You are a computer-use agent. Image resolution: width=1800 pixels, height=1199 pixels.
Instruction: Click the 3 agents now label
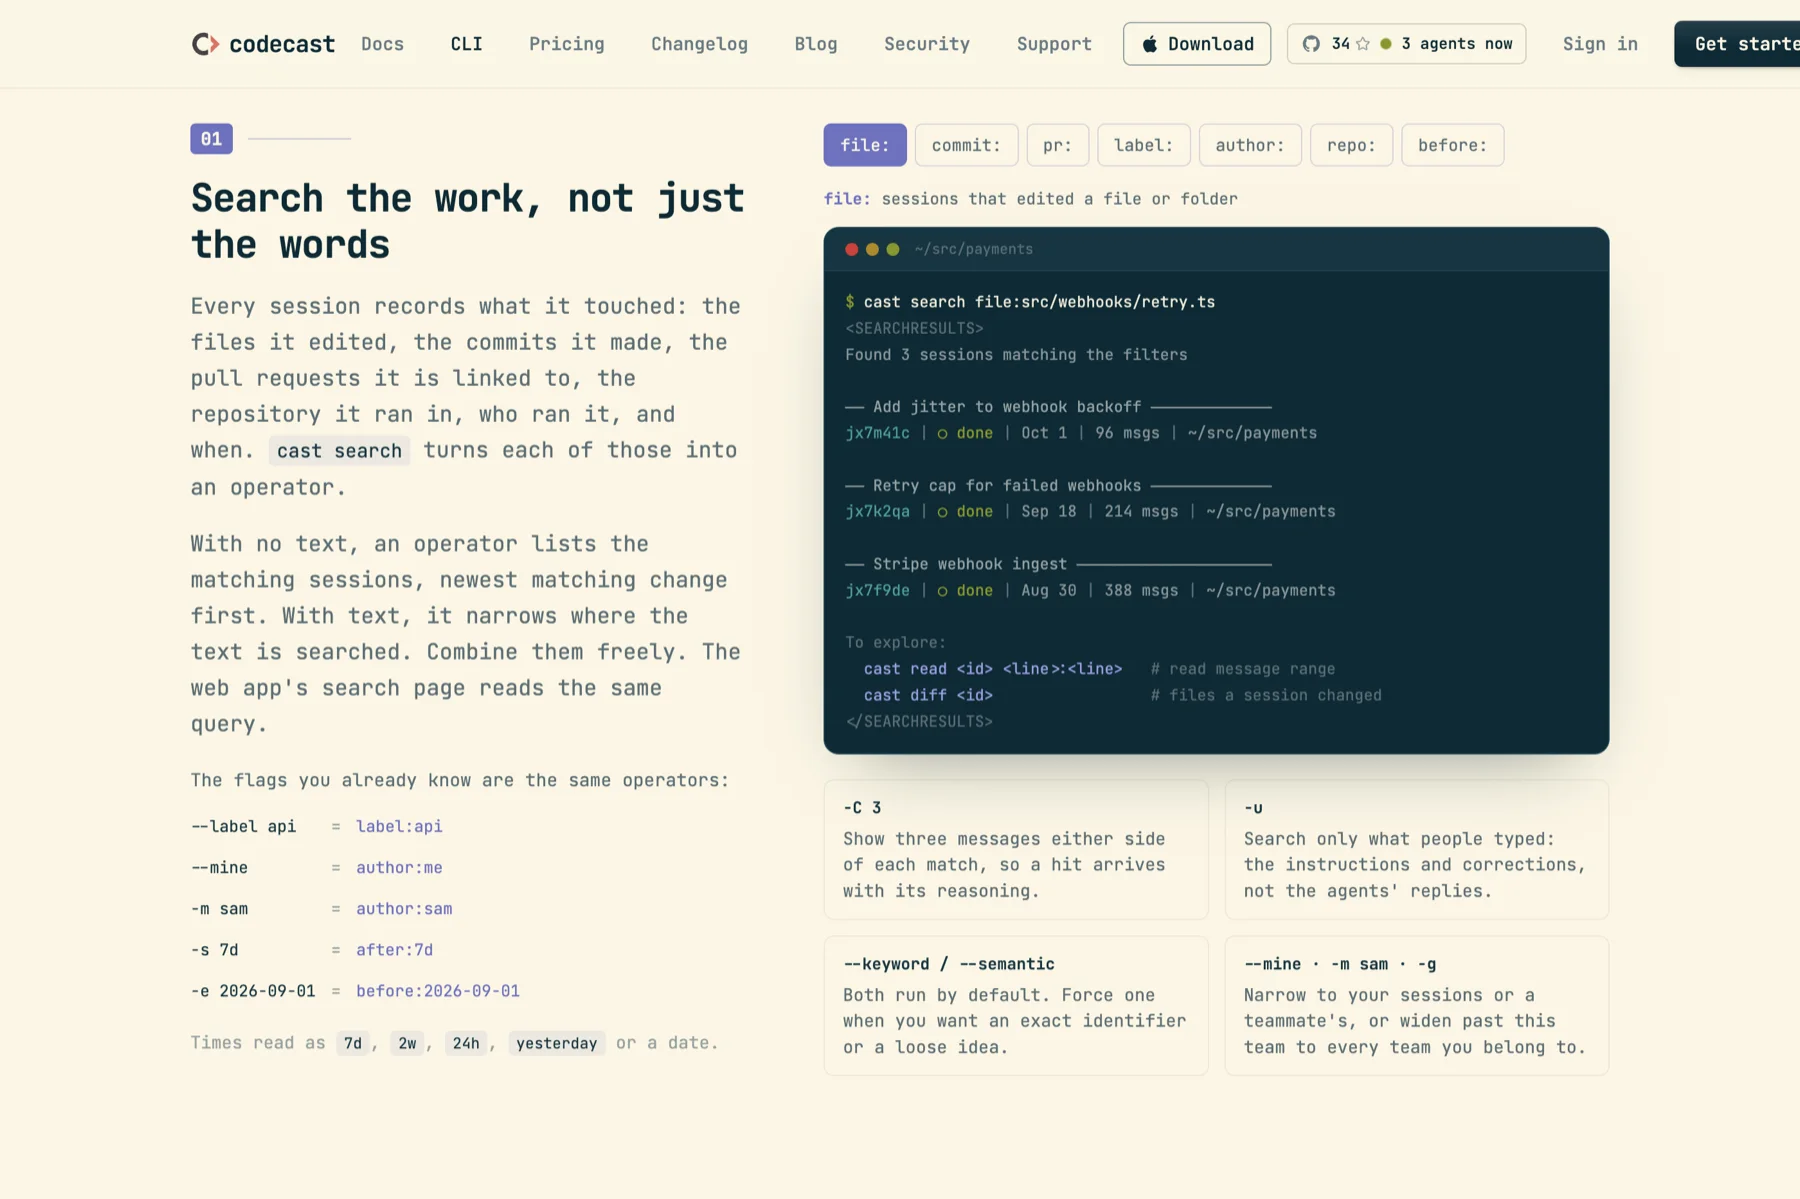1456,44
